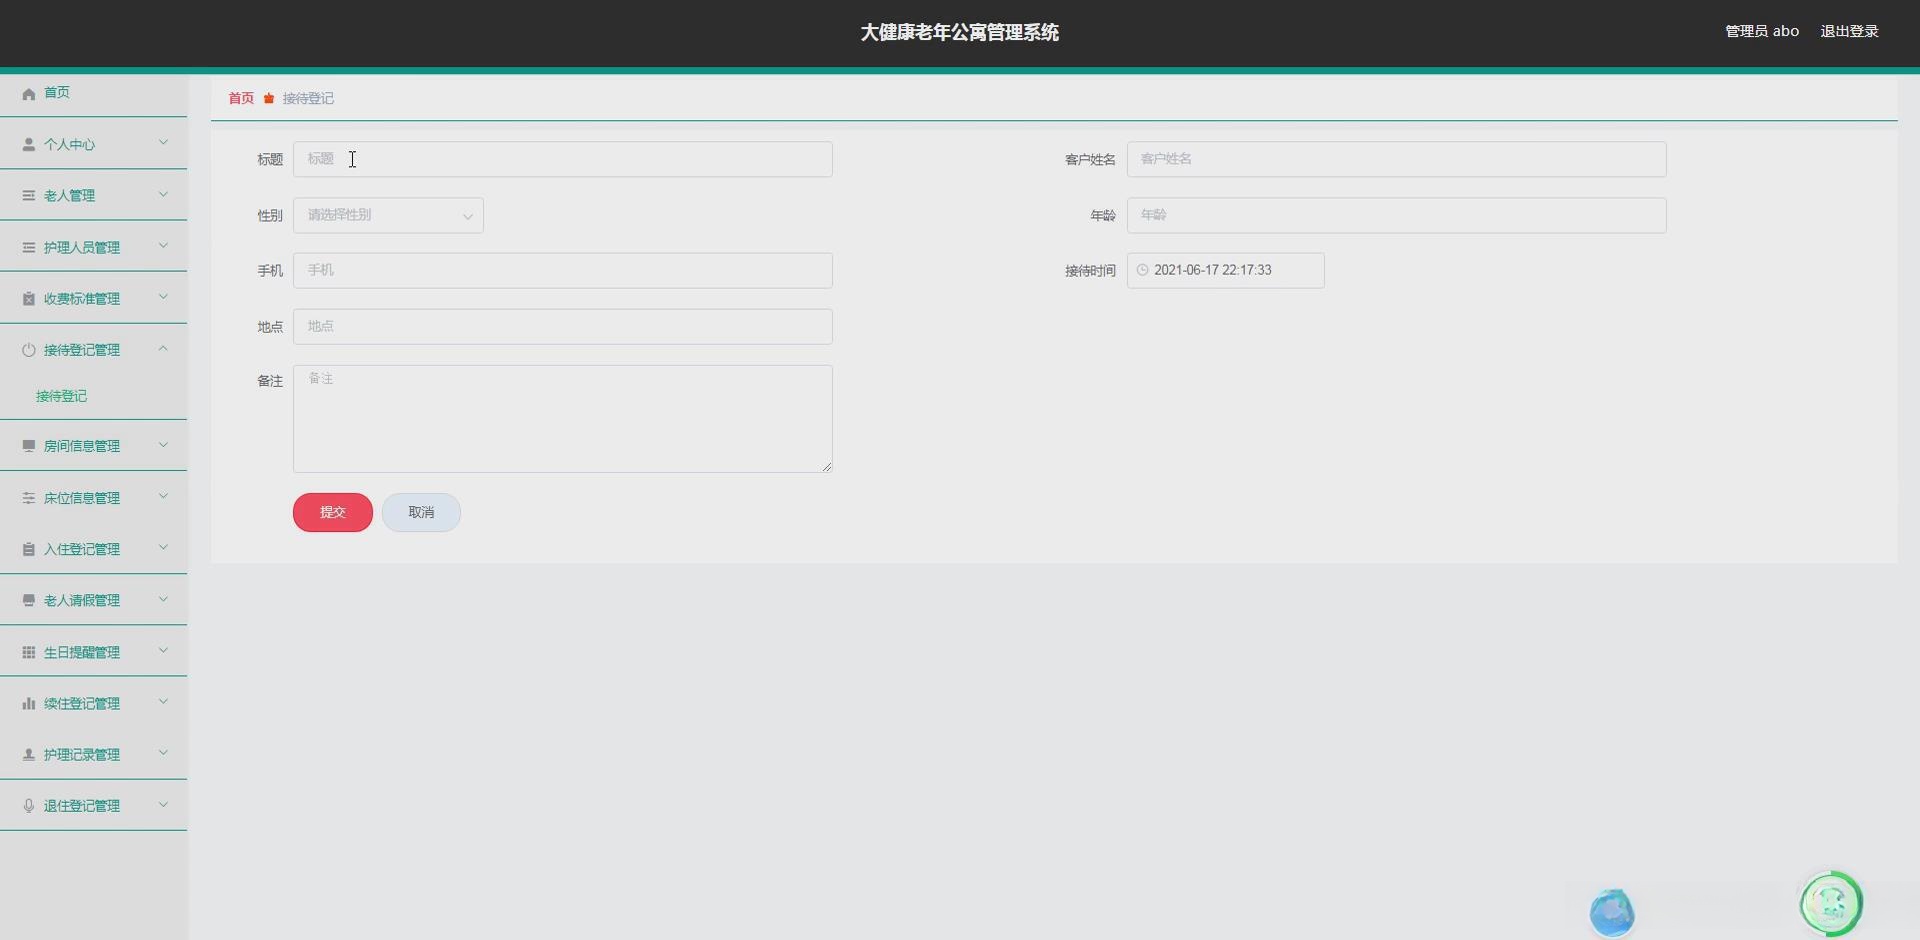
Task: Click the 收费标准管理 clipboard icon
Action: point(28,297)
